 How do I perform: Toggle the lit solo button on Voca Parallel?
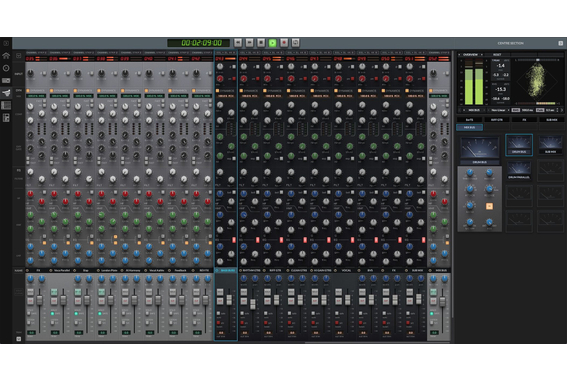pos(54,291)
